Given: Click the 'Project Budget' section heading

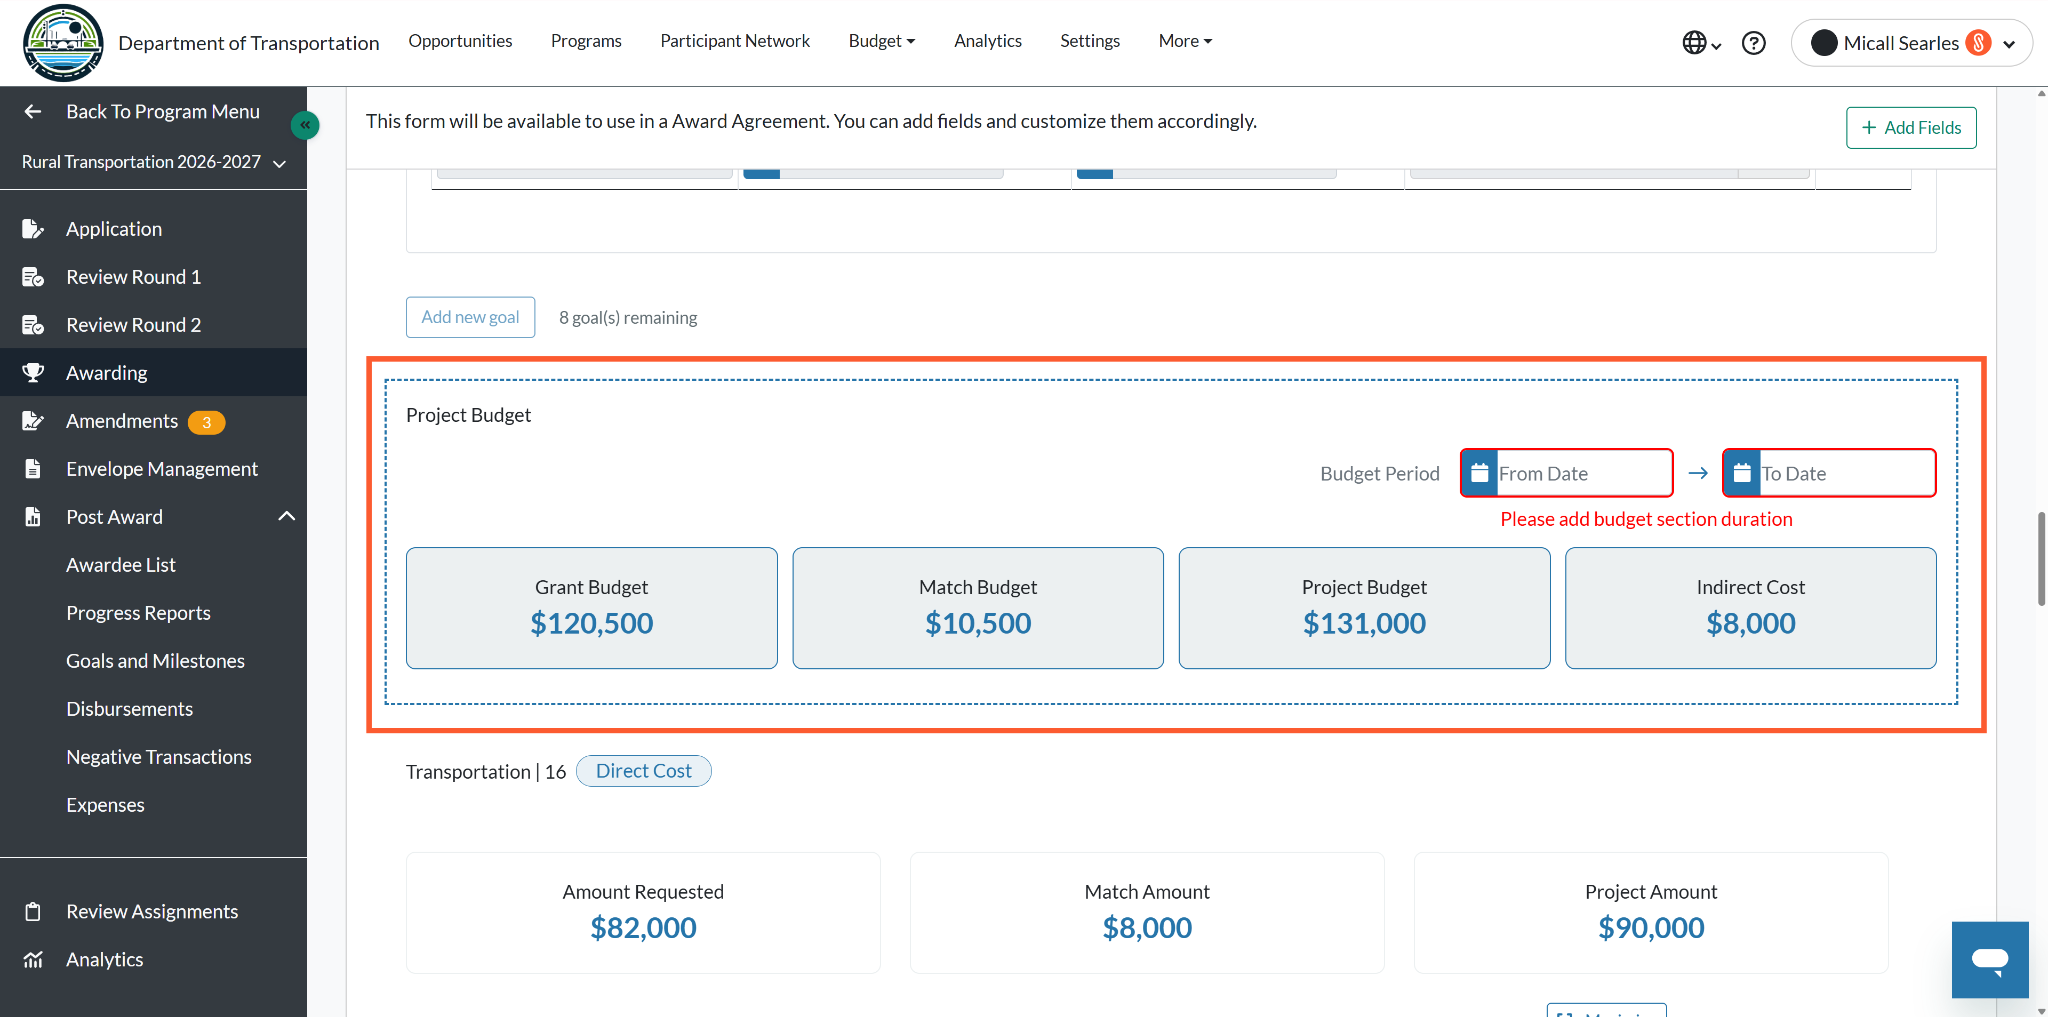Looking at the screenshot, I should pyautogui.click(x=468, y=415).
